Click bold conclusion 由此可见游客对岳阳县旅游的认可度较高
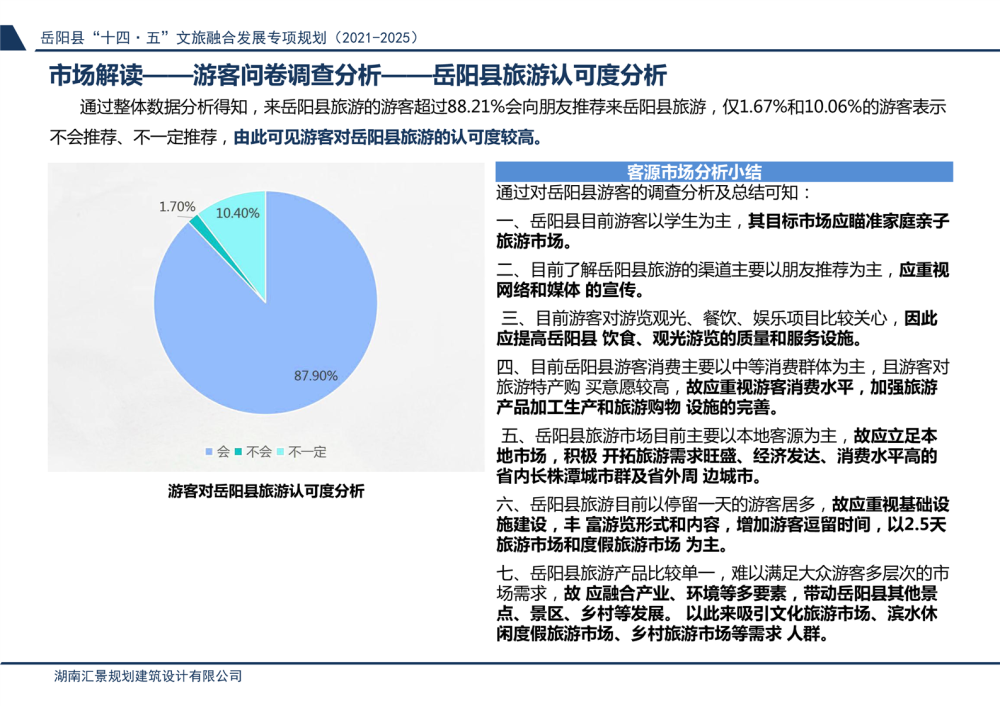 pos(390,138)
